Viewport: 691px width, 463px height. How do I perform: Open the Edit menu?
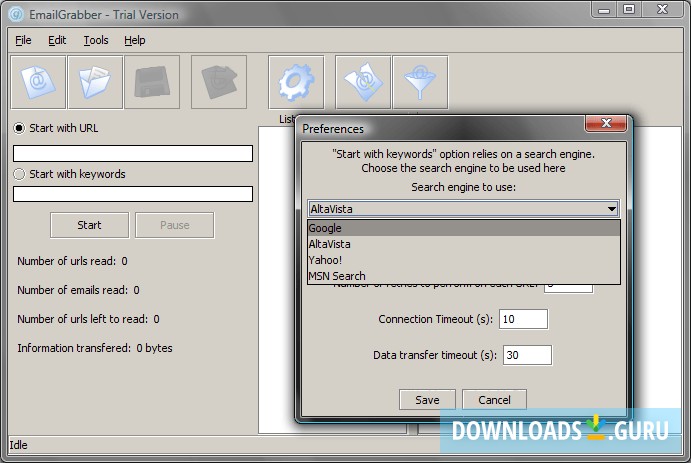tap(57, 40)
